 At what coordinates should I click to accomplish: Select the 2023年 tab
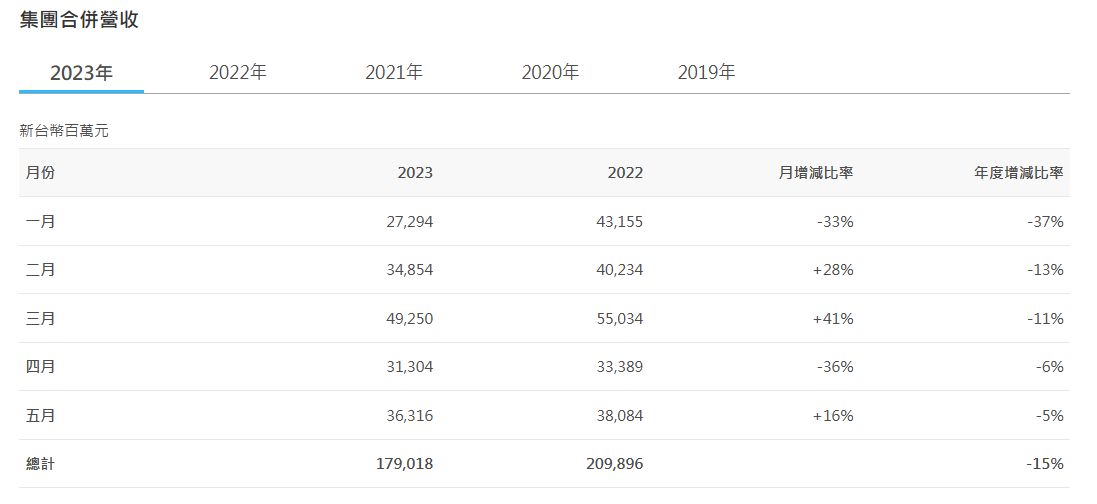click(x=81, y=73)
